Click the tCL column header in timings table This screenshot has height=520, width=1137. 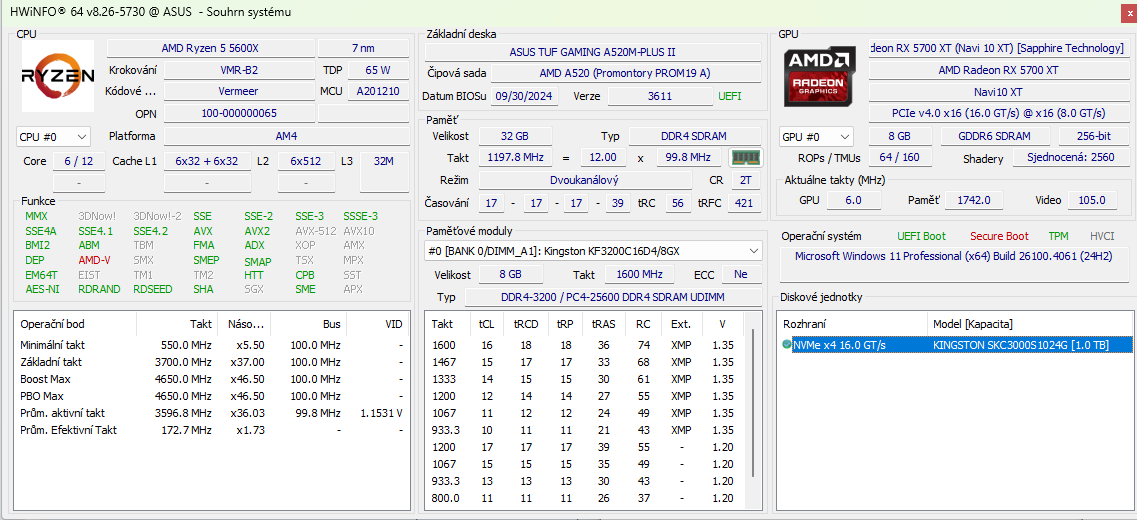[x=487, y=324]
